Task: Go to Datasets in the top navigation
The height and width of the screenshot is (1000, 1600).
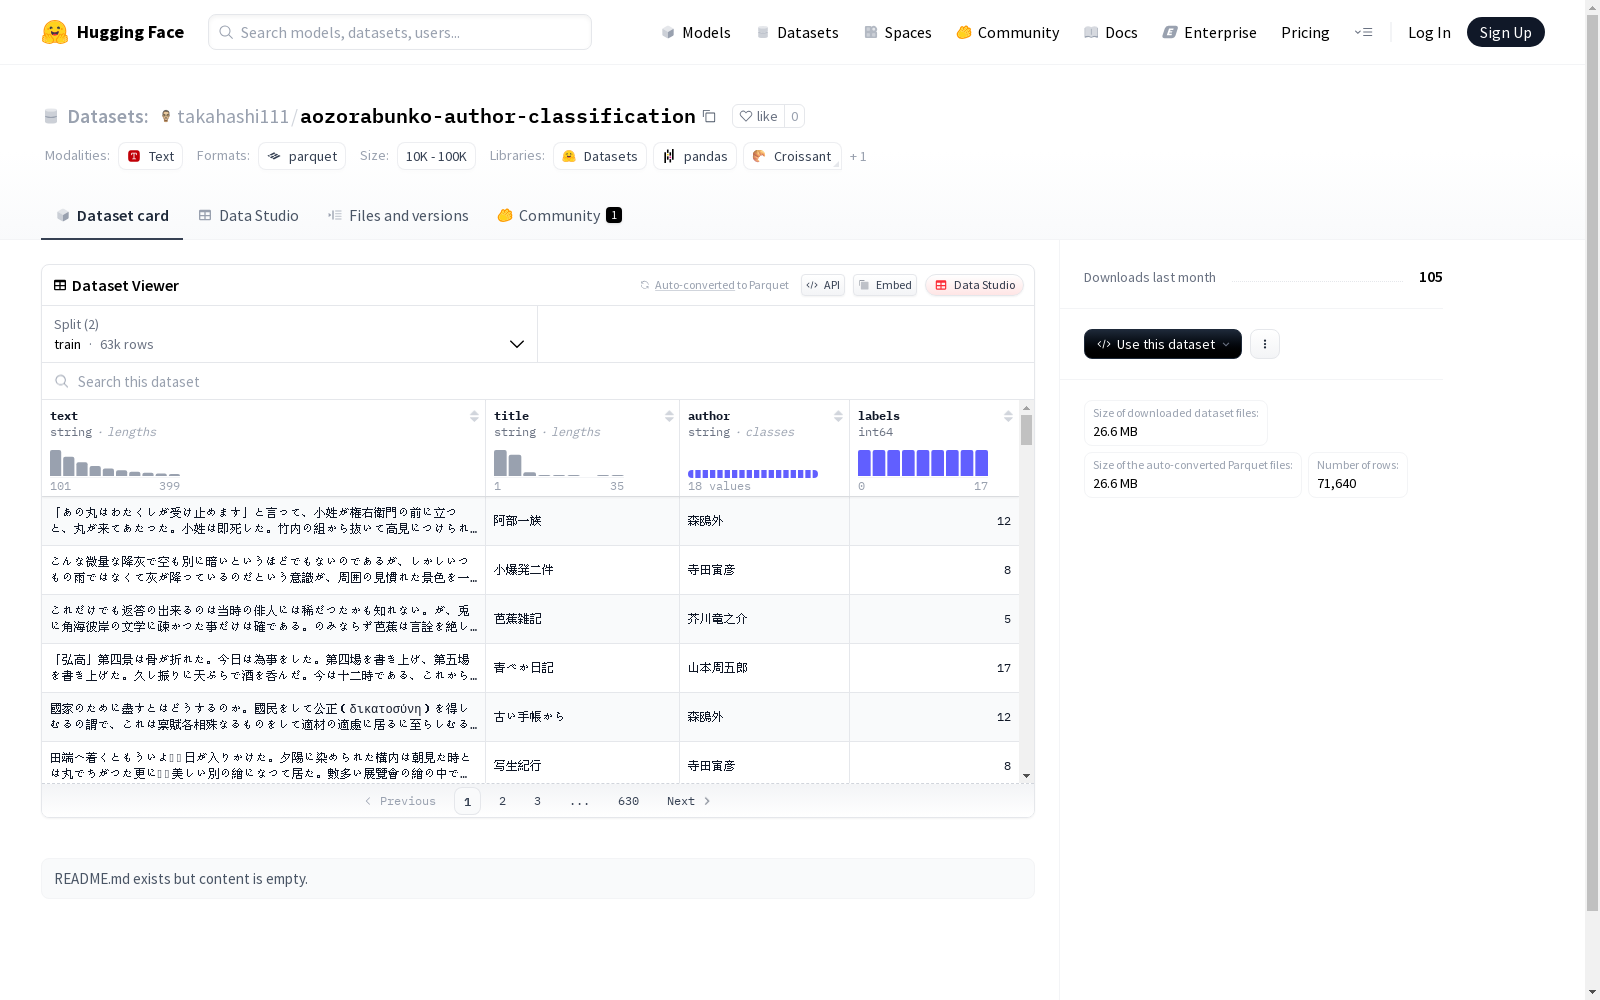Action: point(797,32)
